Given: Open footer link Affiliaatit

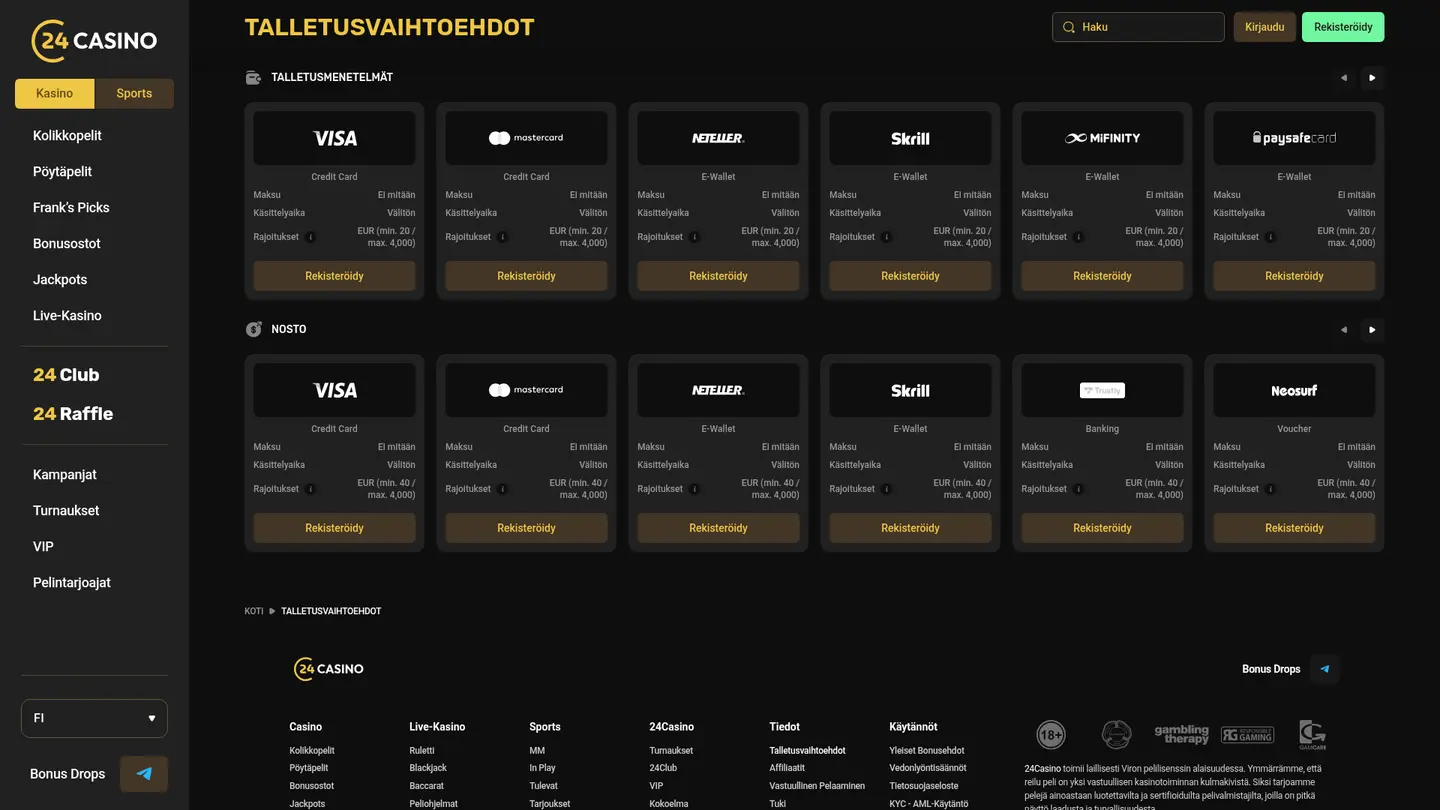Looking at the screenshot, I should pos(787,768).
